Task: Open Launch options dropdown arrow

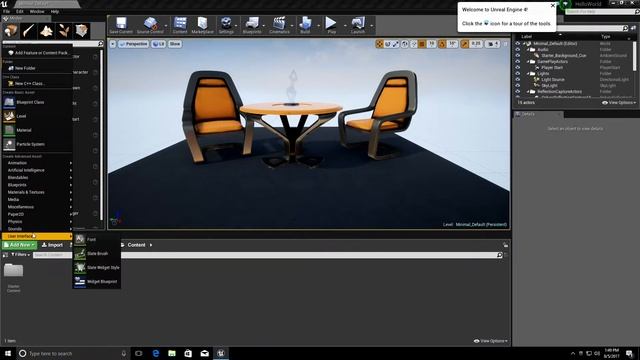Action: click(371, 26)
